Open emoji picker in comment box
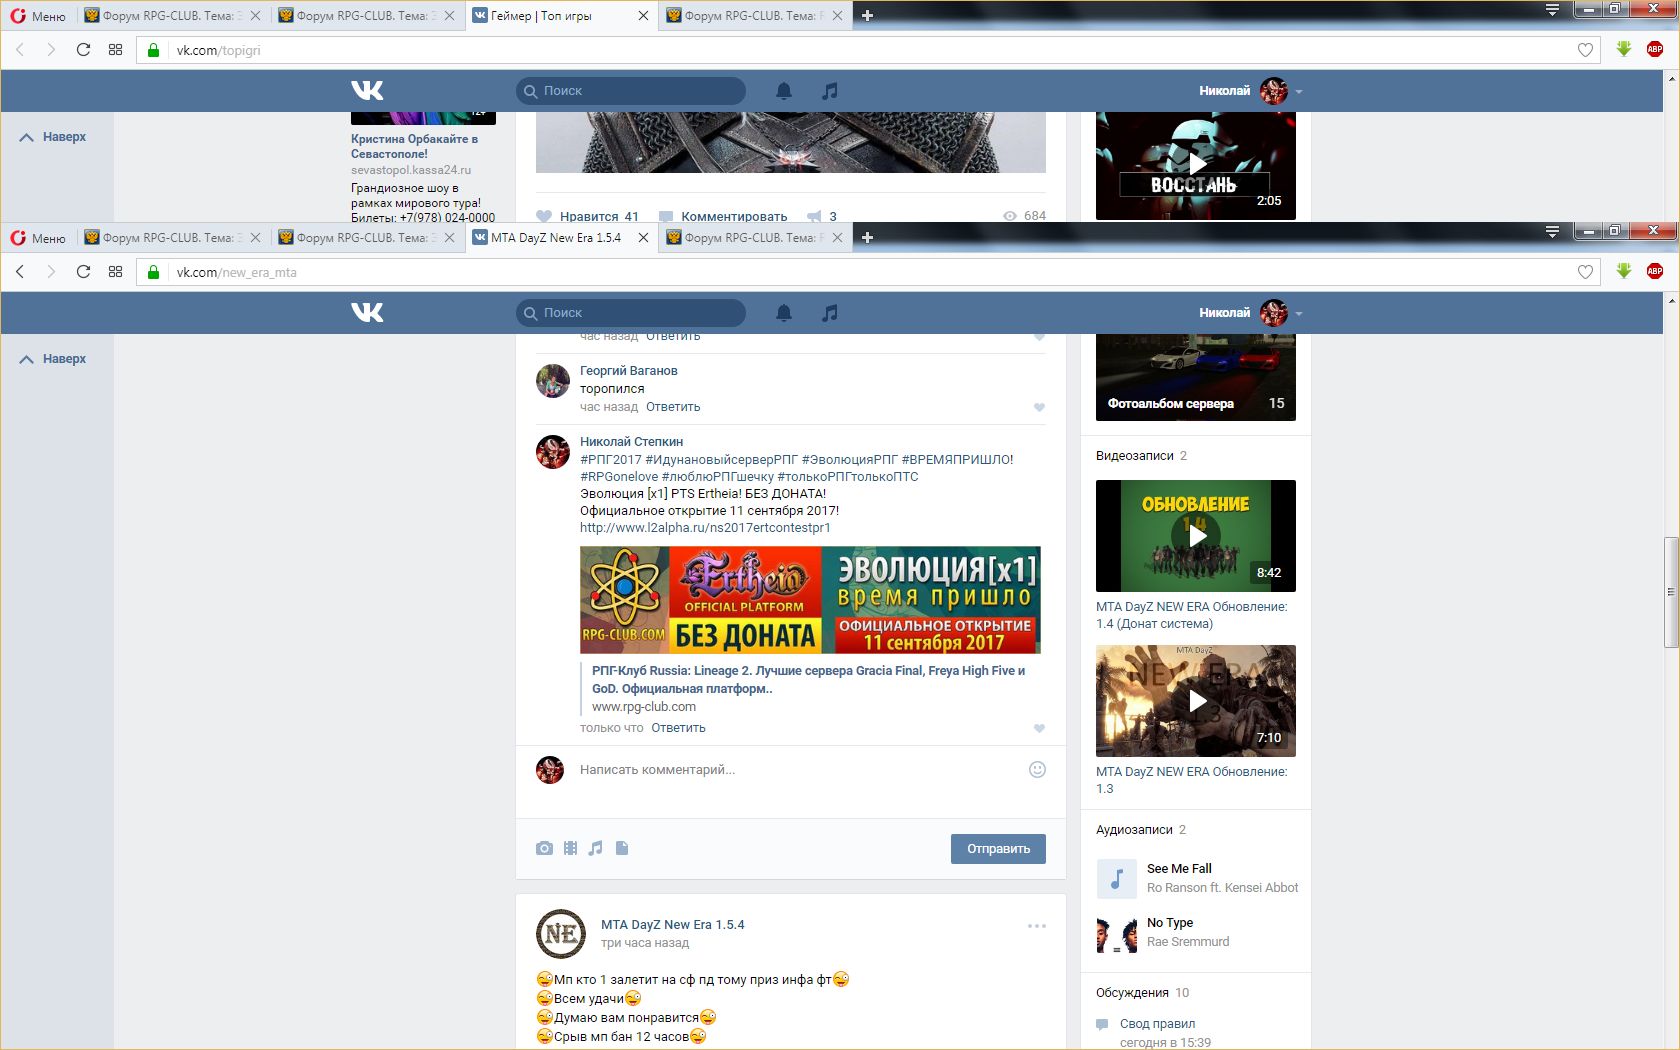Image resolution: width=1680 pixels, height=1050 pixels. tap(1037, 769)
